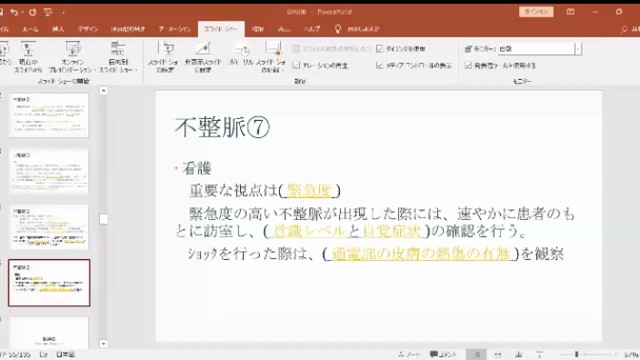Select the highlighted 不整脈⑦ slide thumbnail
Image resolution: width=640 pixels, height=360 pixels.
pyautogui.click(x=49, y=282)
